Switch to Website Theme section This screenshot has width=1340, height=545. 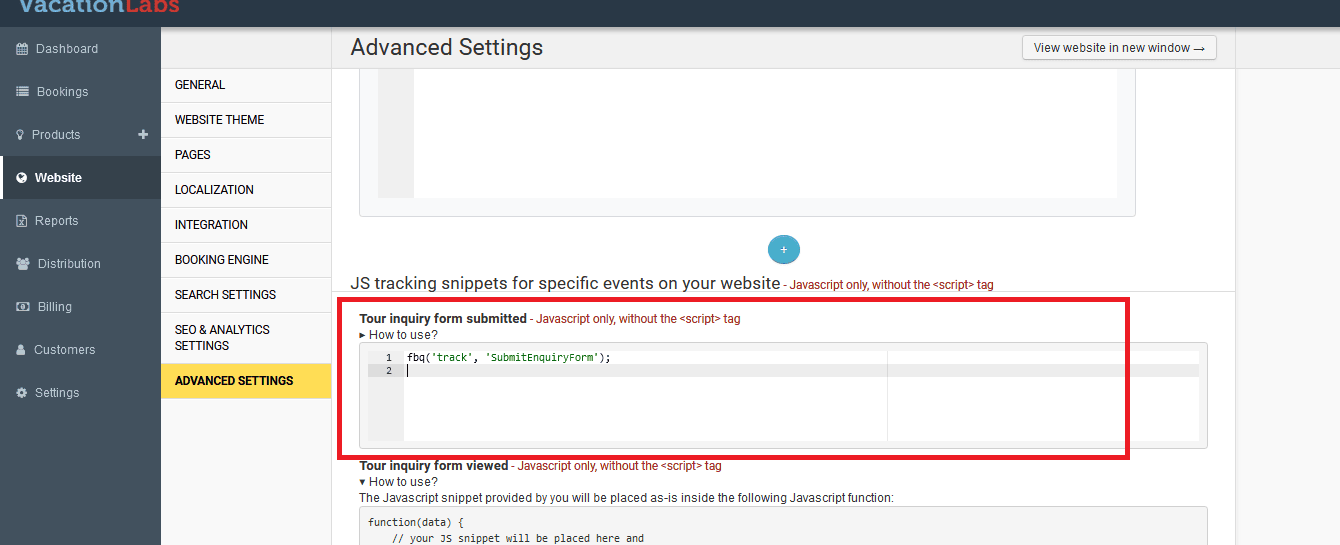click(220, 120)
